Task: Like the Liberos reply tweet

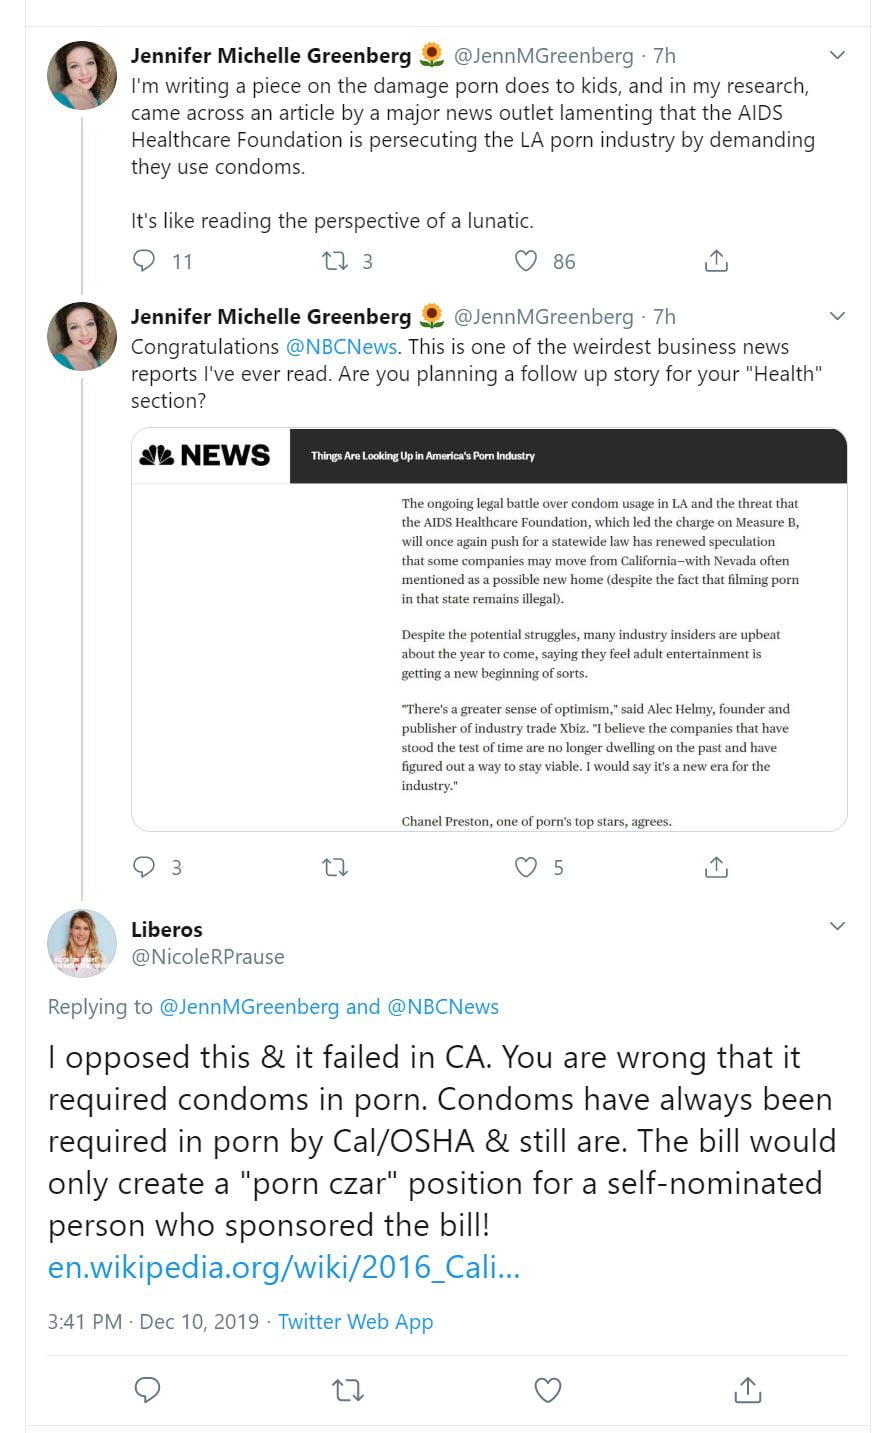Action: tap(548, 1389)
